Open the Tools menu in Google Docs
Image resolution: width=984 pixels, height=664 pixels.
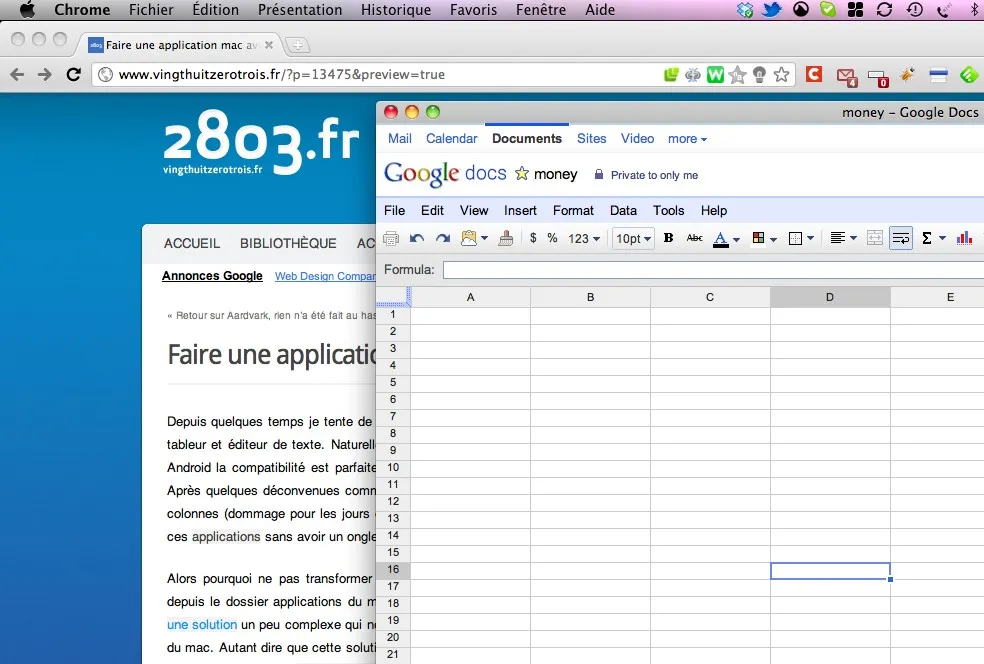(668, 210)
